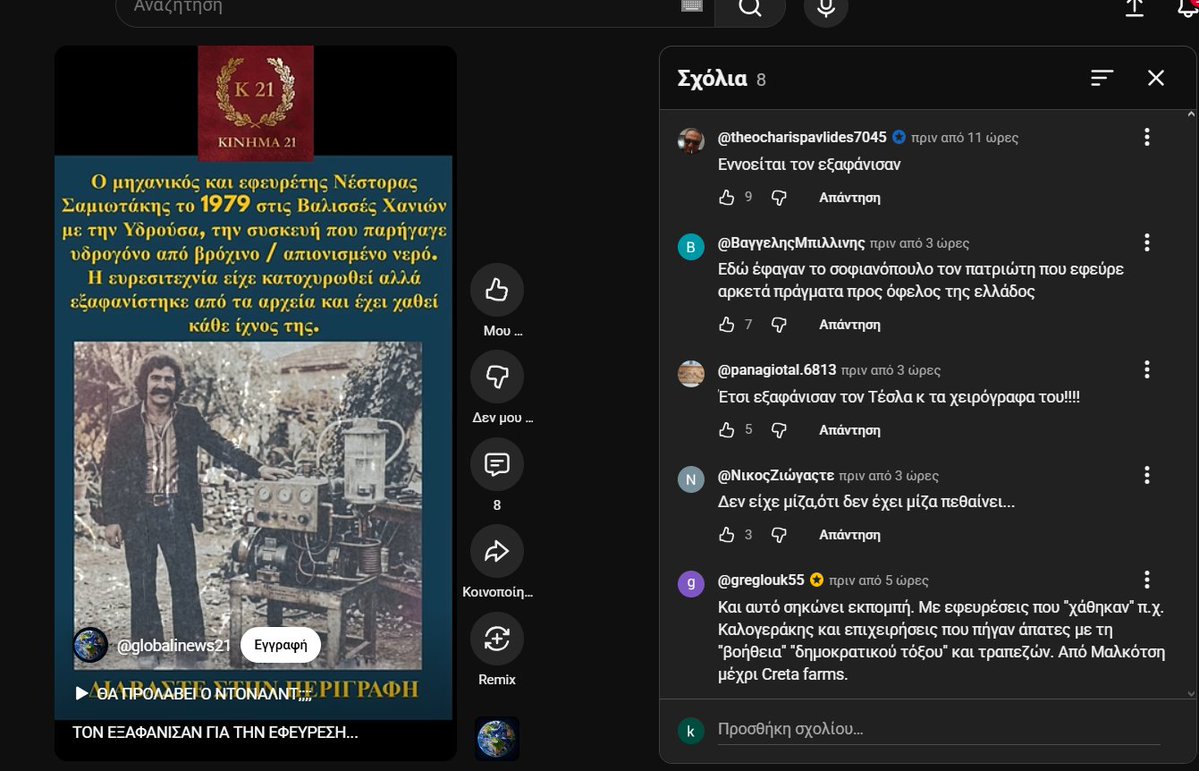Click timestamp πριν από 11 ώρες
The height and width of the screenshot is (771, 1199).
(965, 138)
